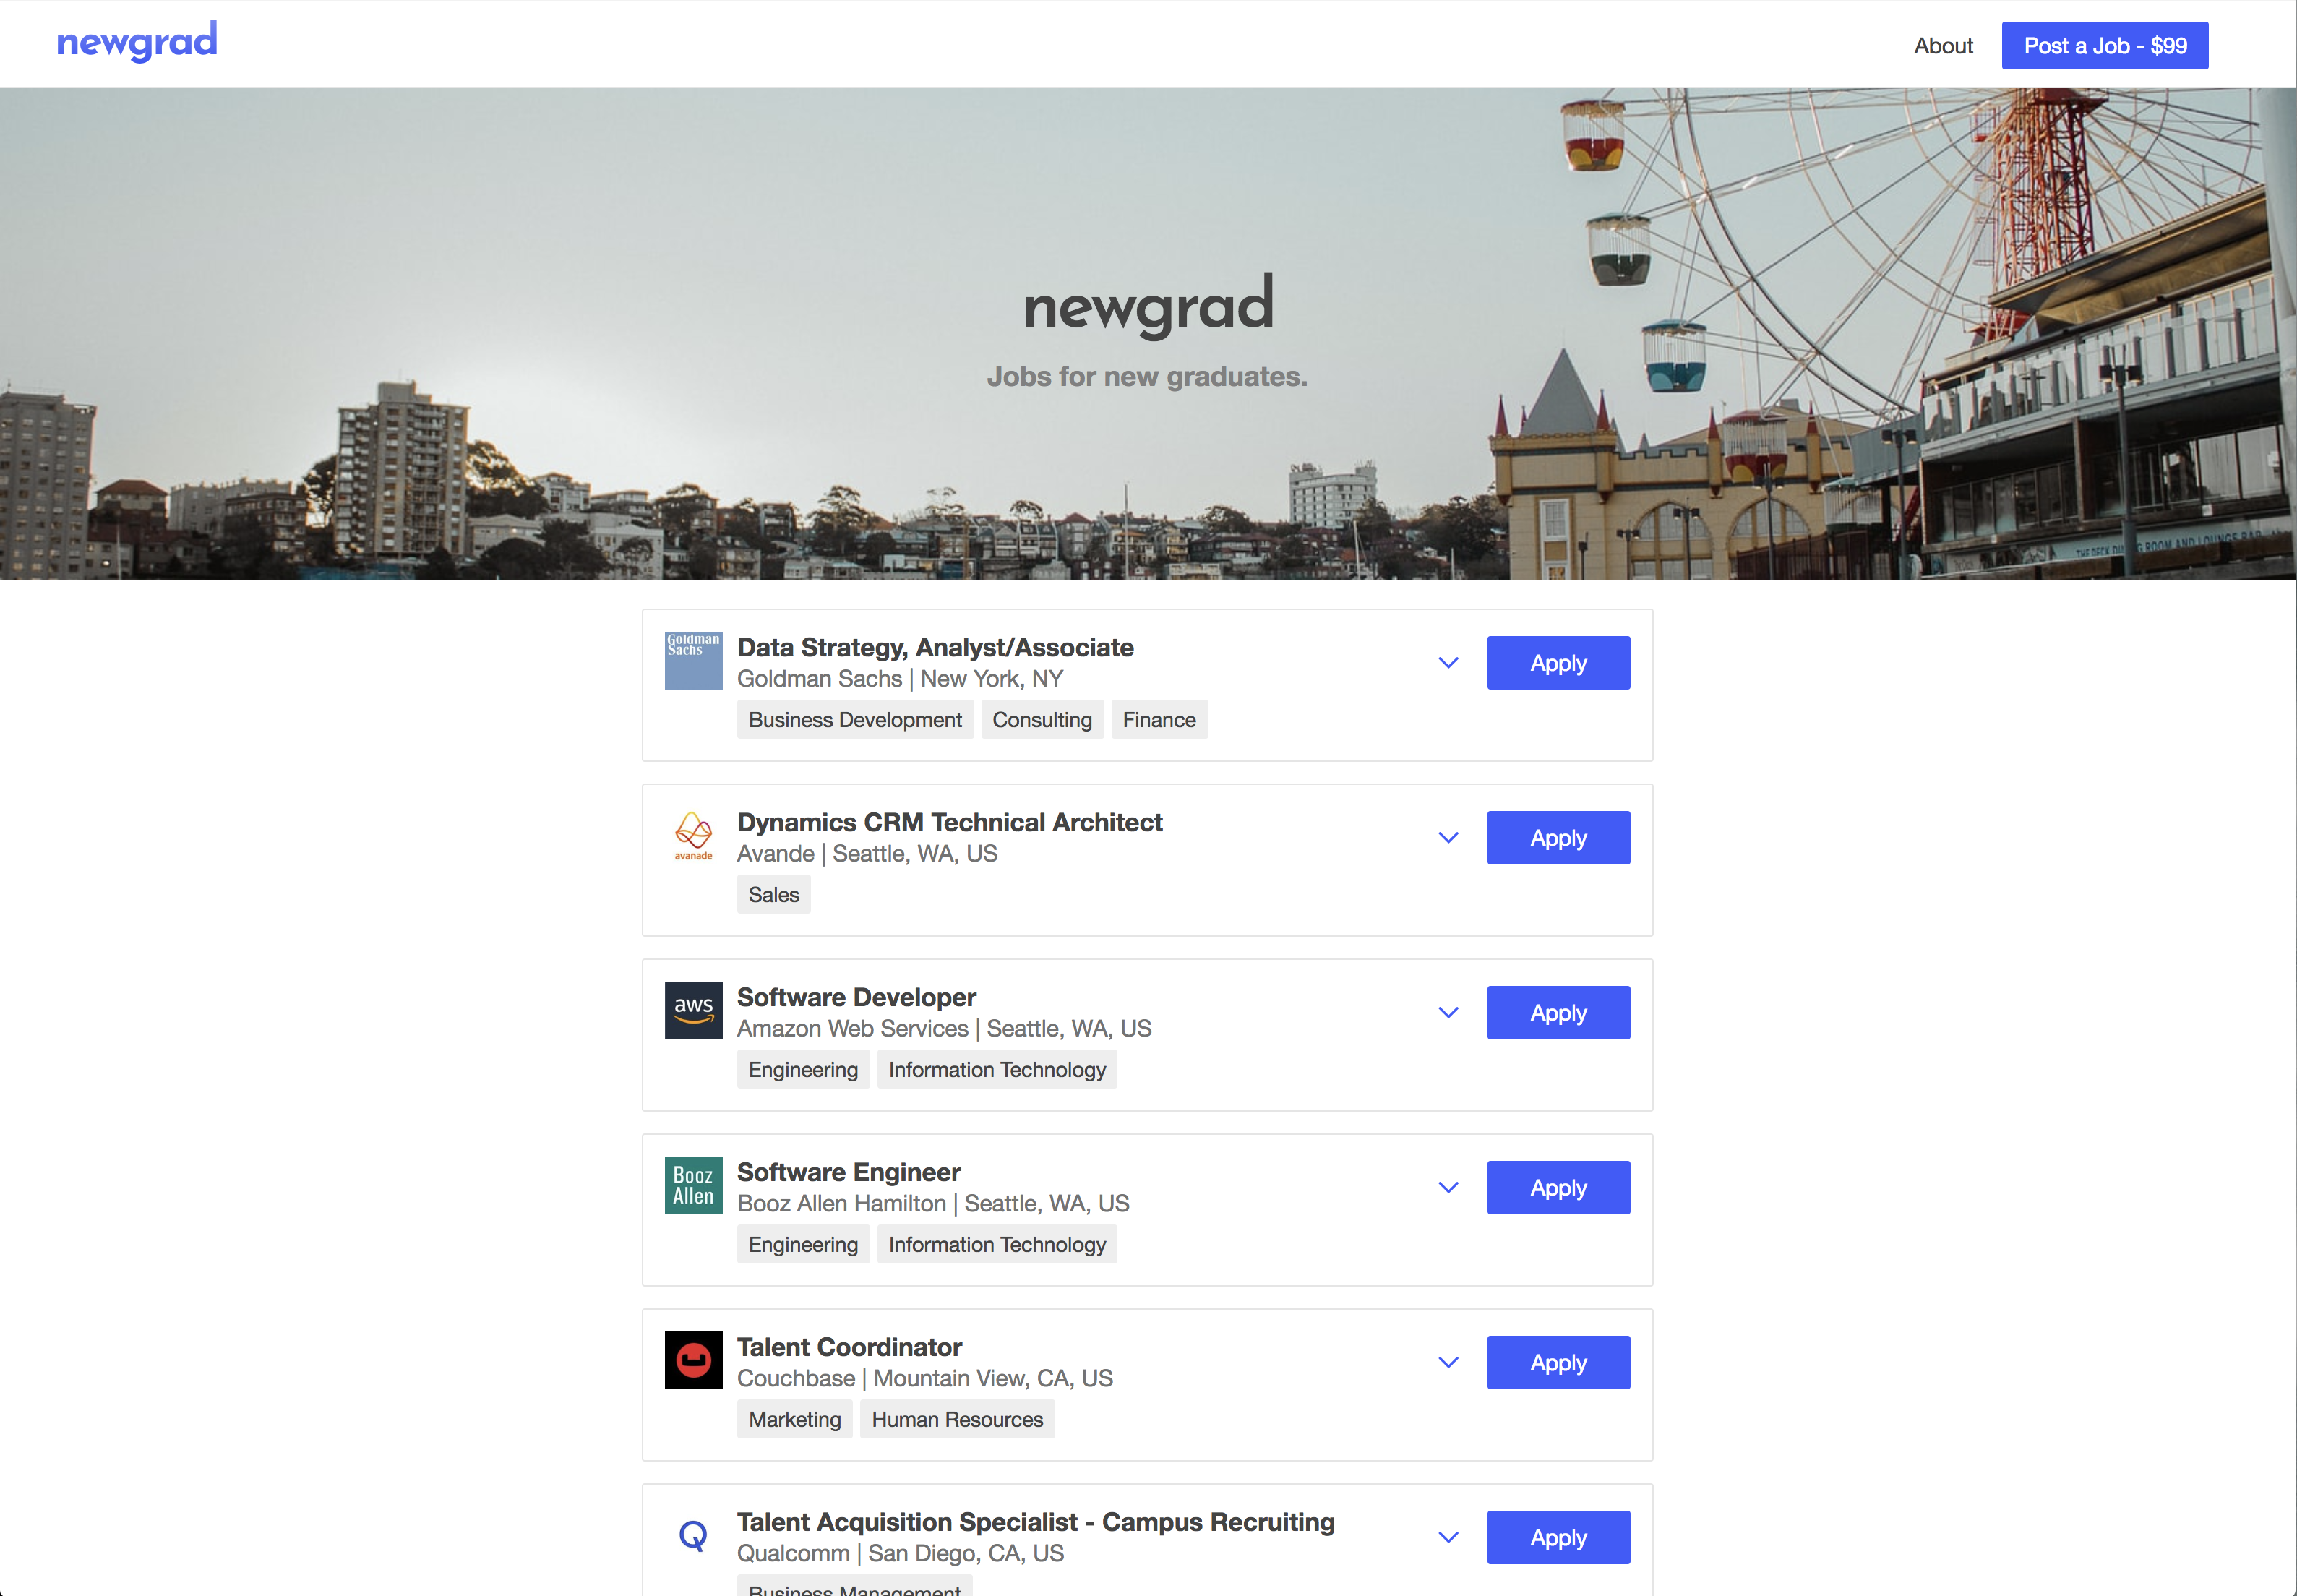Expand the Software Developer listing details
This screenshot has width=2297, height=1596.
1448,1013
